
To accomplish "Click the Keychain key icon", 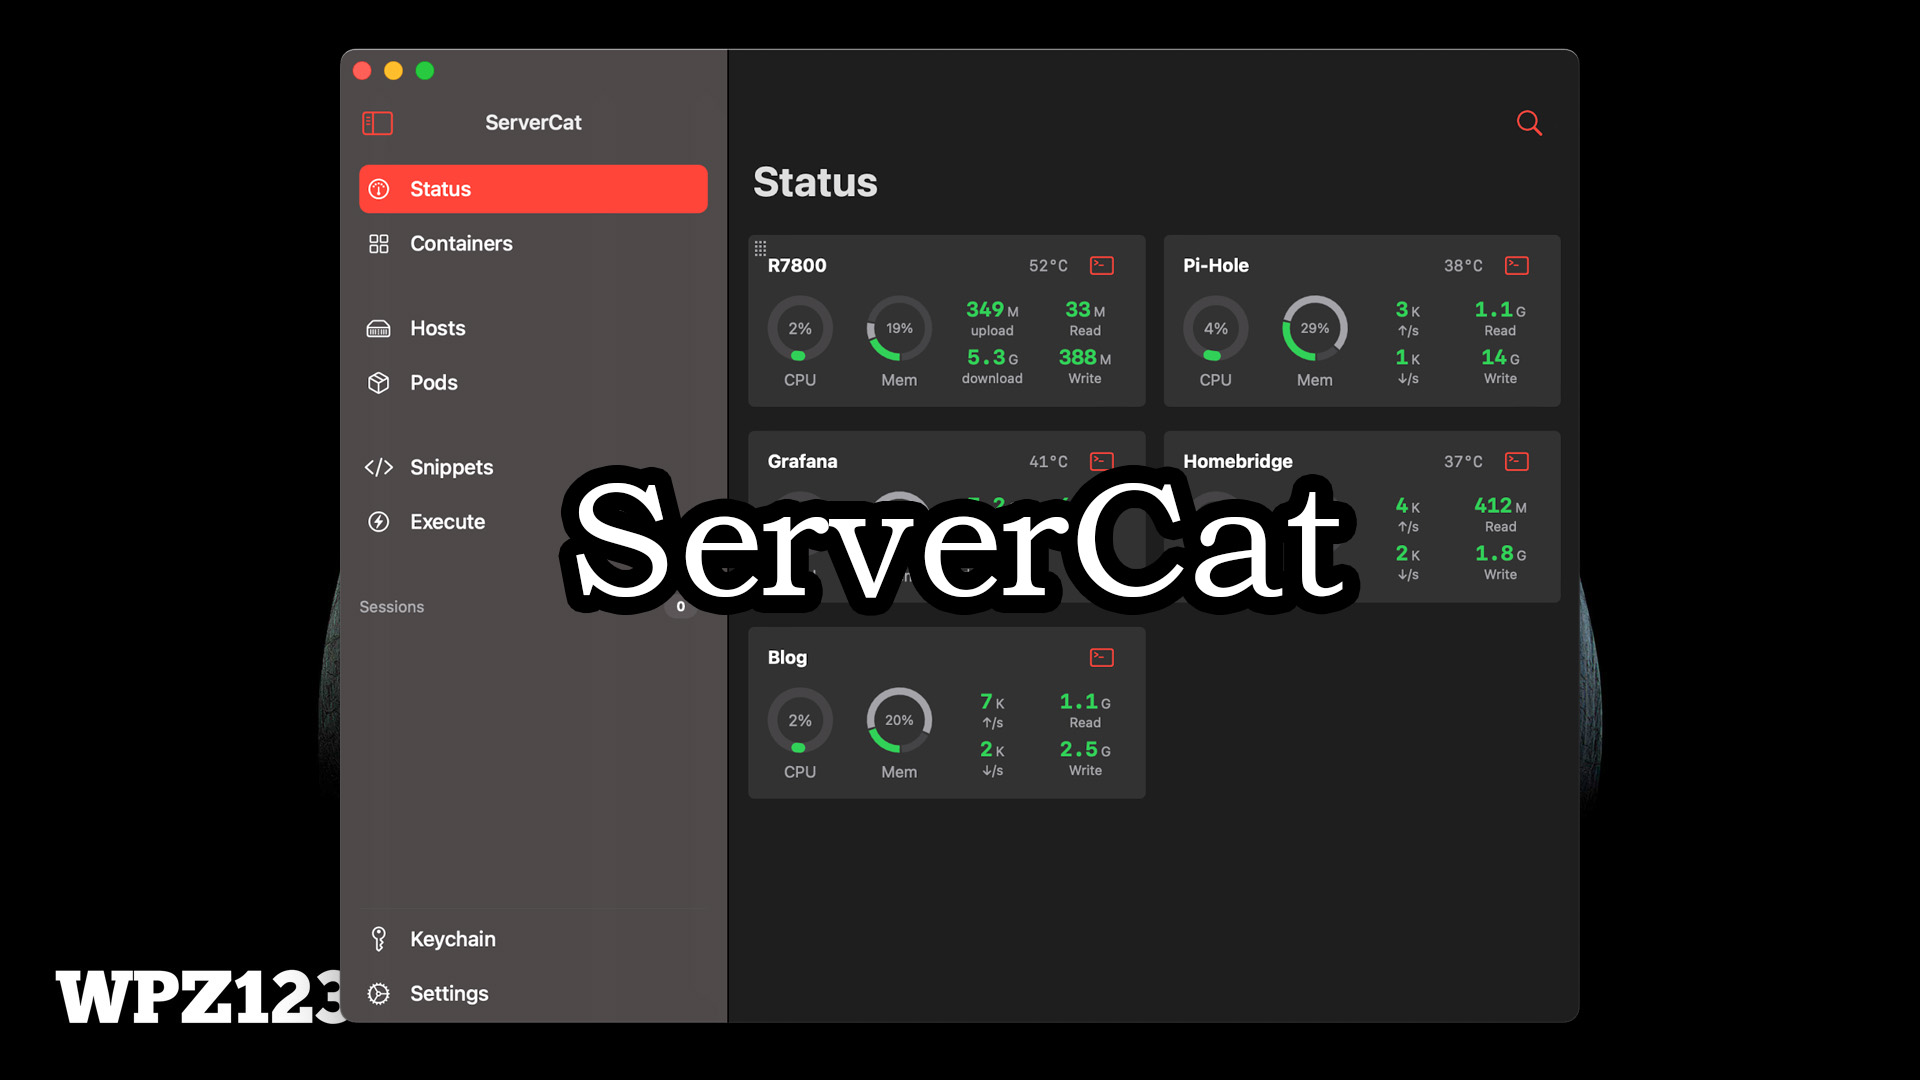I will pyautogui.click(x=379, y=939).
